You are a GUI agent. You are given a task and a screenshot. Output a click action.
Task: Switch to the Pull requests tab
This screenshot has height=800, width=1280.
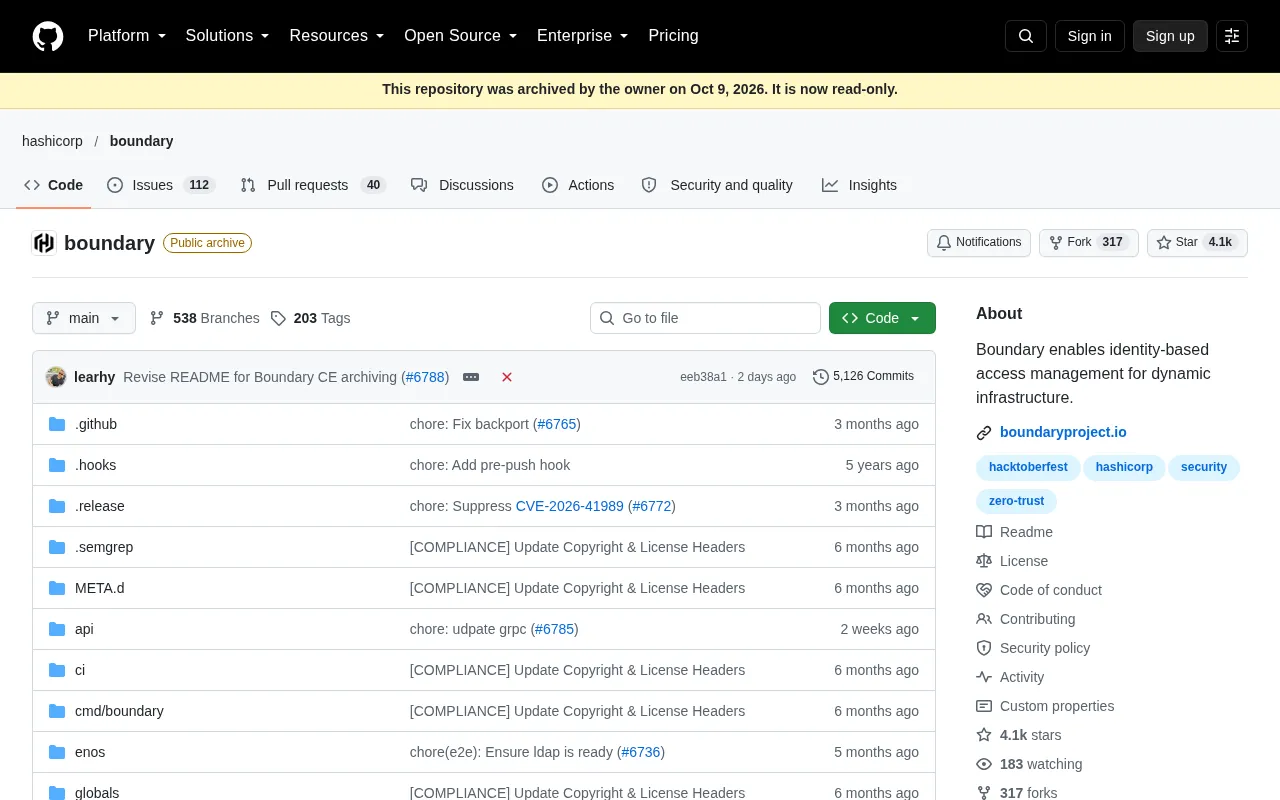click(x=313, y=185)
